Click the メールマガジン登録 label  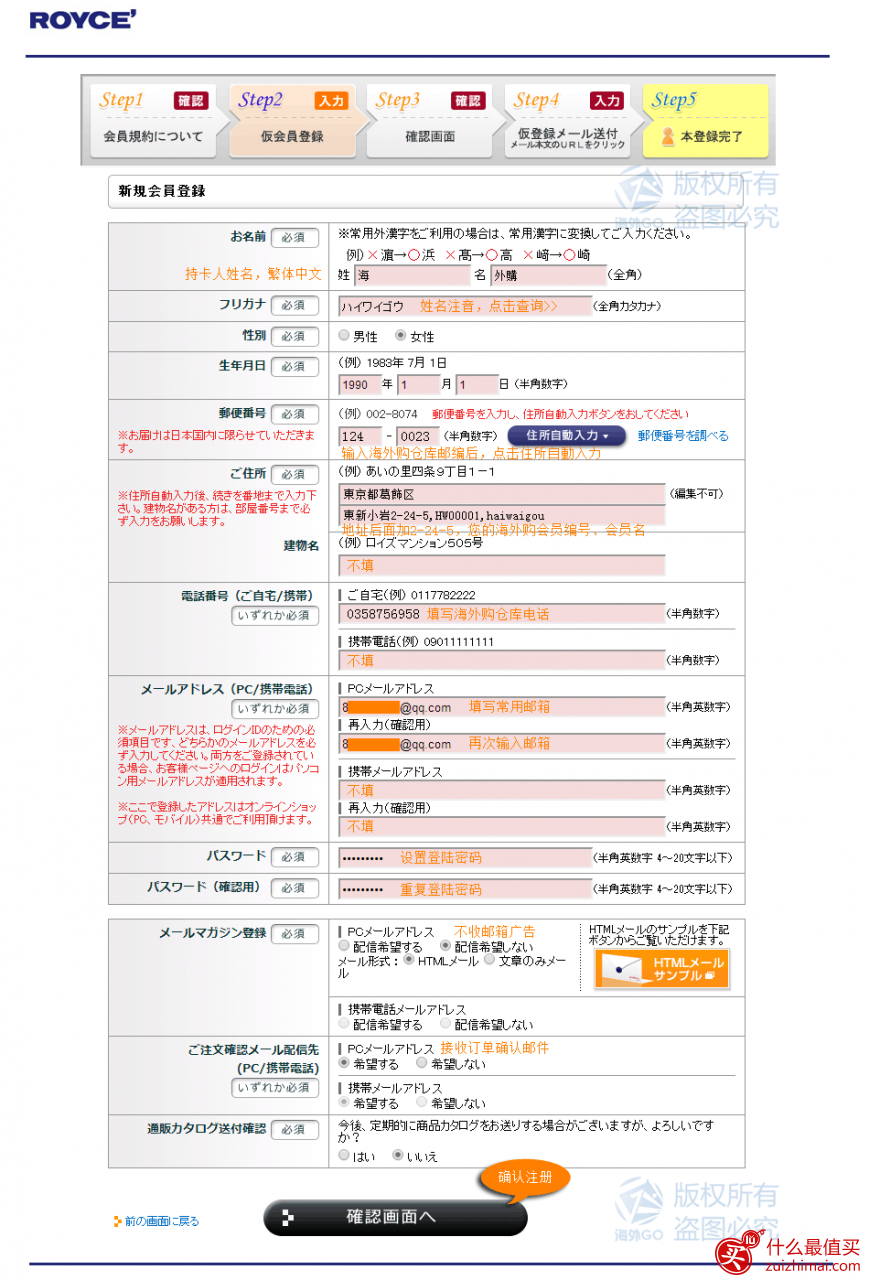tap(213, 933)
